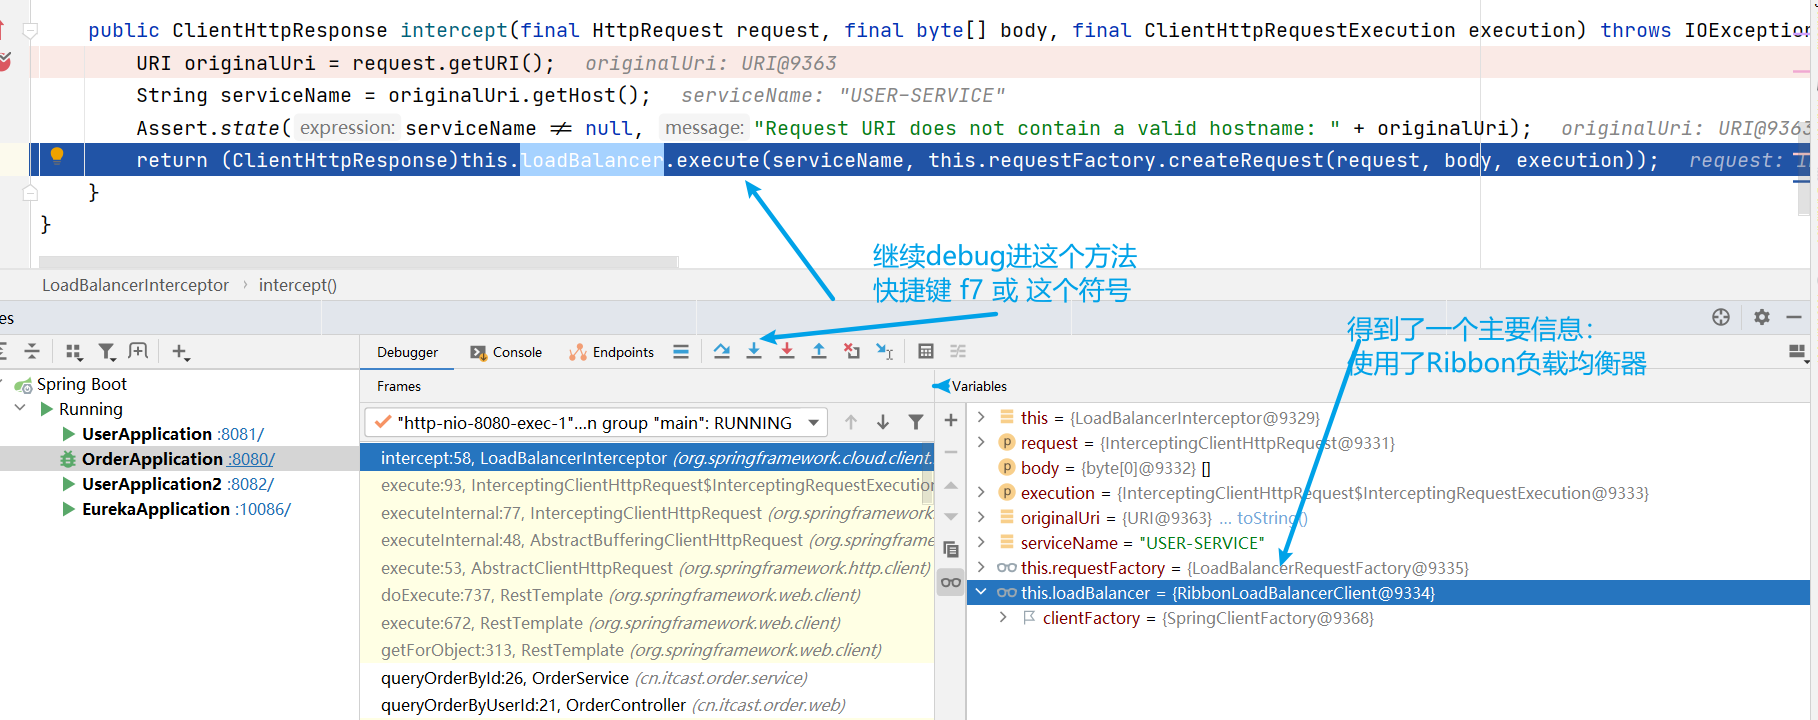The height and width of the screenshot is (720, 1818).
Task: Switch to the Endpoints tab
Action: click(611, 352)
